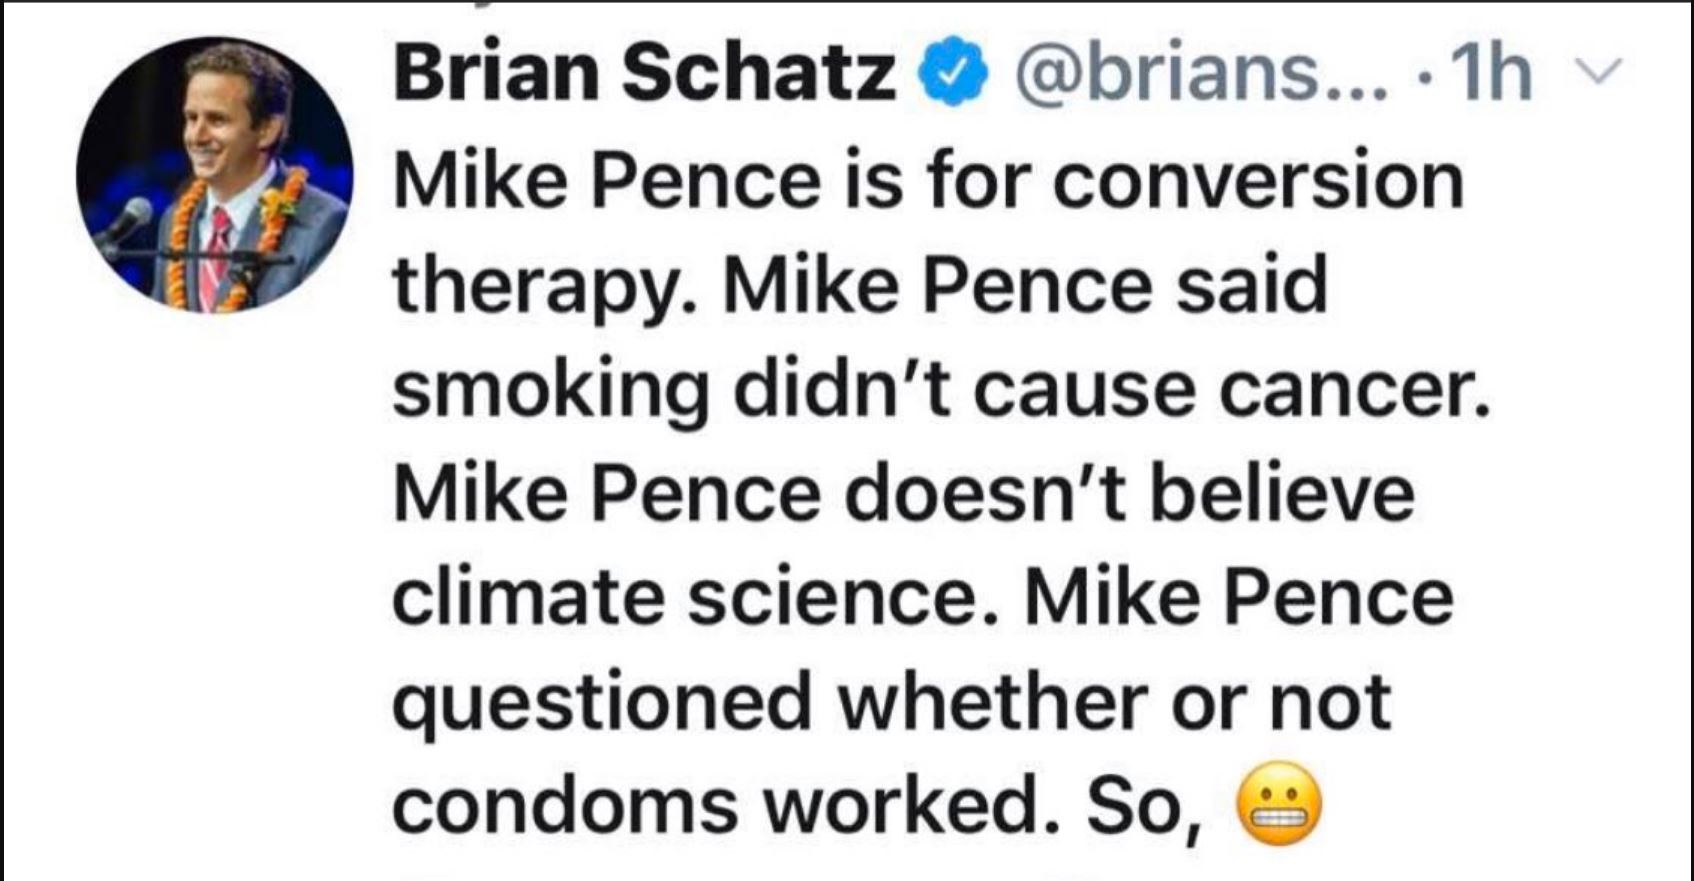Image resolution: width=1694 pixels, height=881 pixels.
Task: Open the Brian Schatz display name
Action: point(643,73)
